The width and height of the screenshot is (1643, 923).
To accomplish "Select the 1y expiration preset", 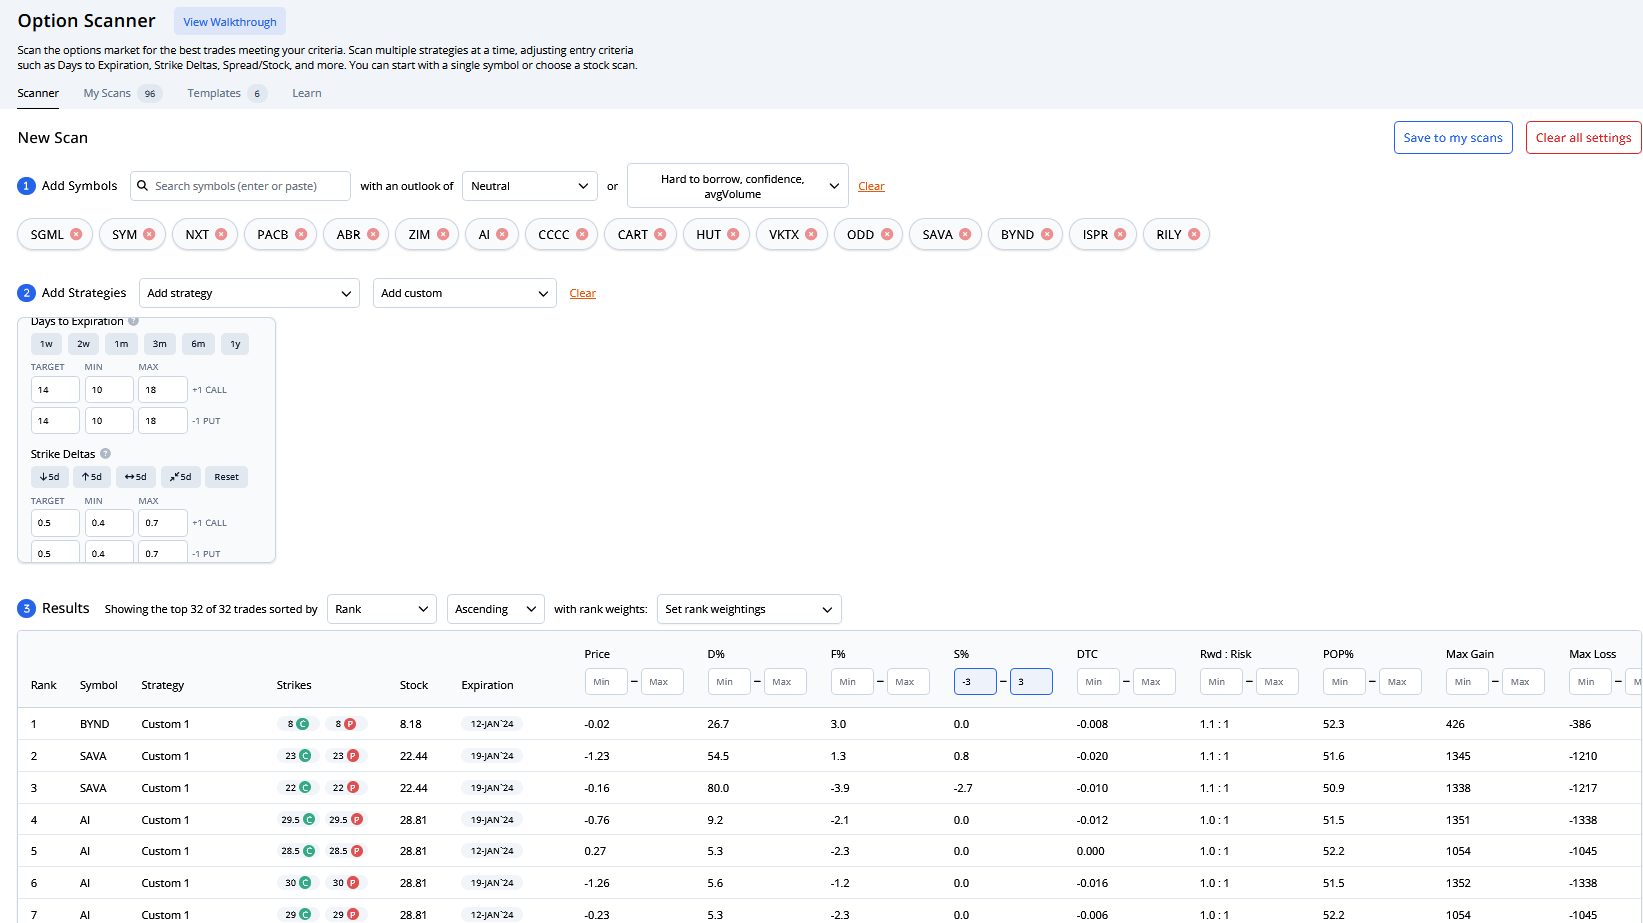I will pos(235,344).
